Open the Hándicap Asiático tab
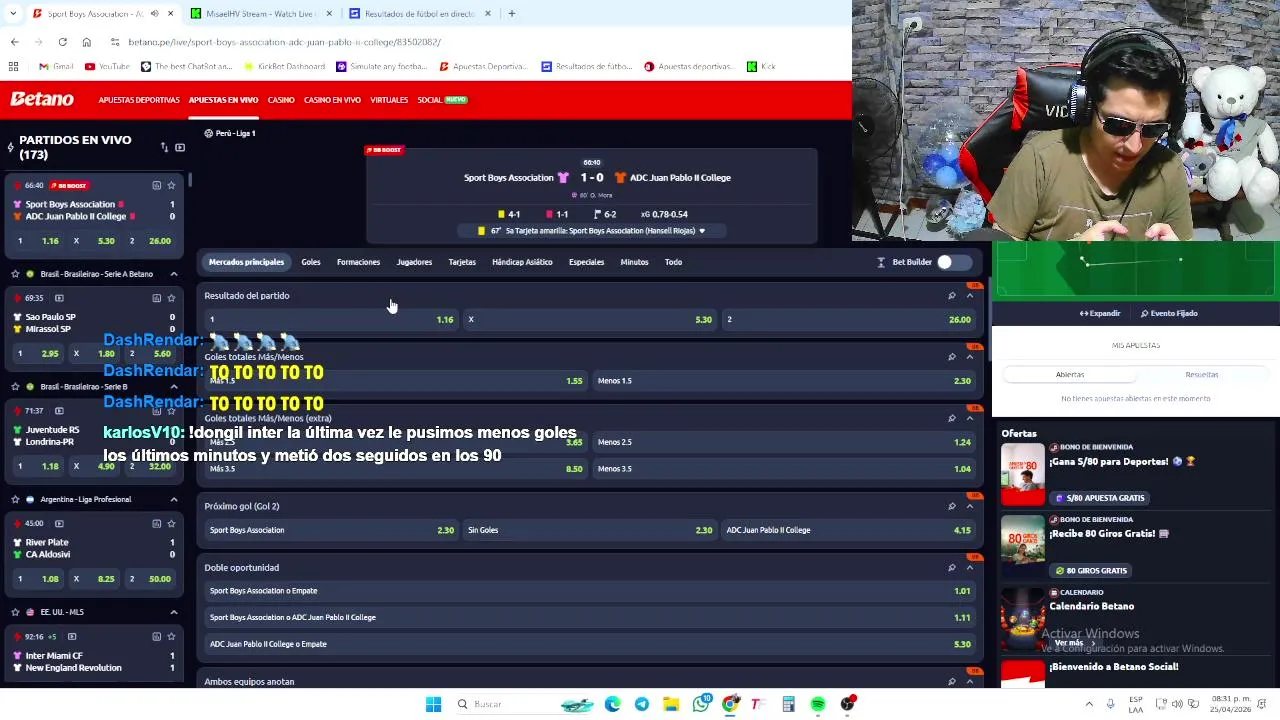Viewport: 1280px width, 720px height. (x=522, y=262)
